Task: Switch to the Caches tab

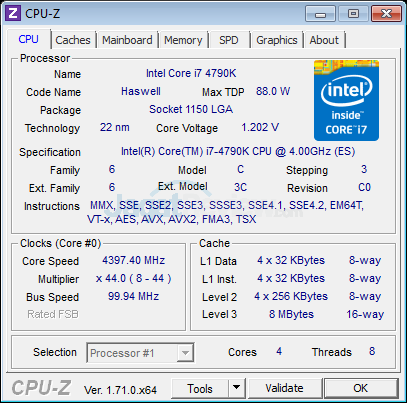Action: (73, 40)
